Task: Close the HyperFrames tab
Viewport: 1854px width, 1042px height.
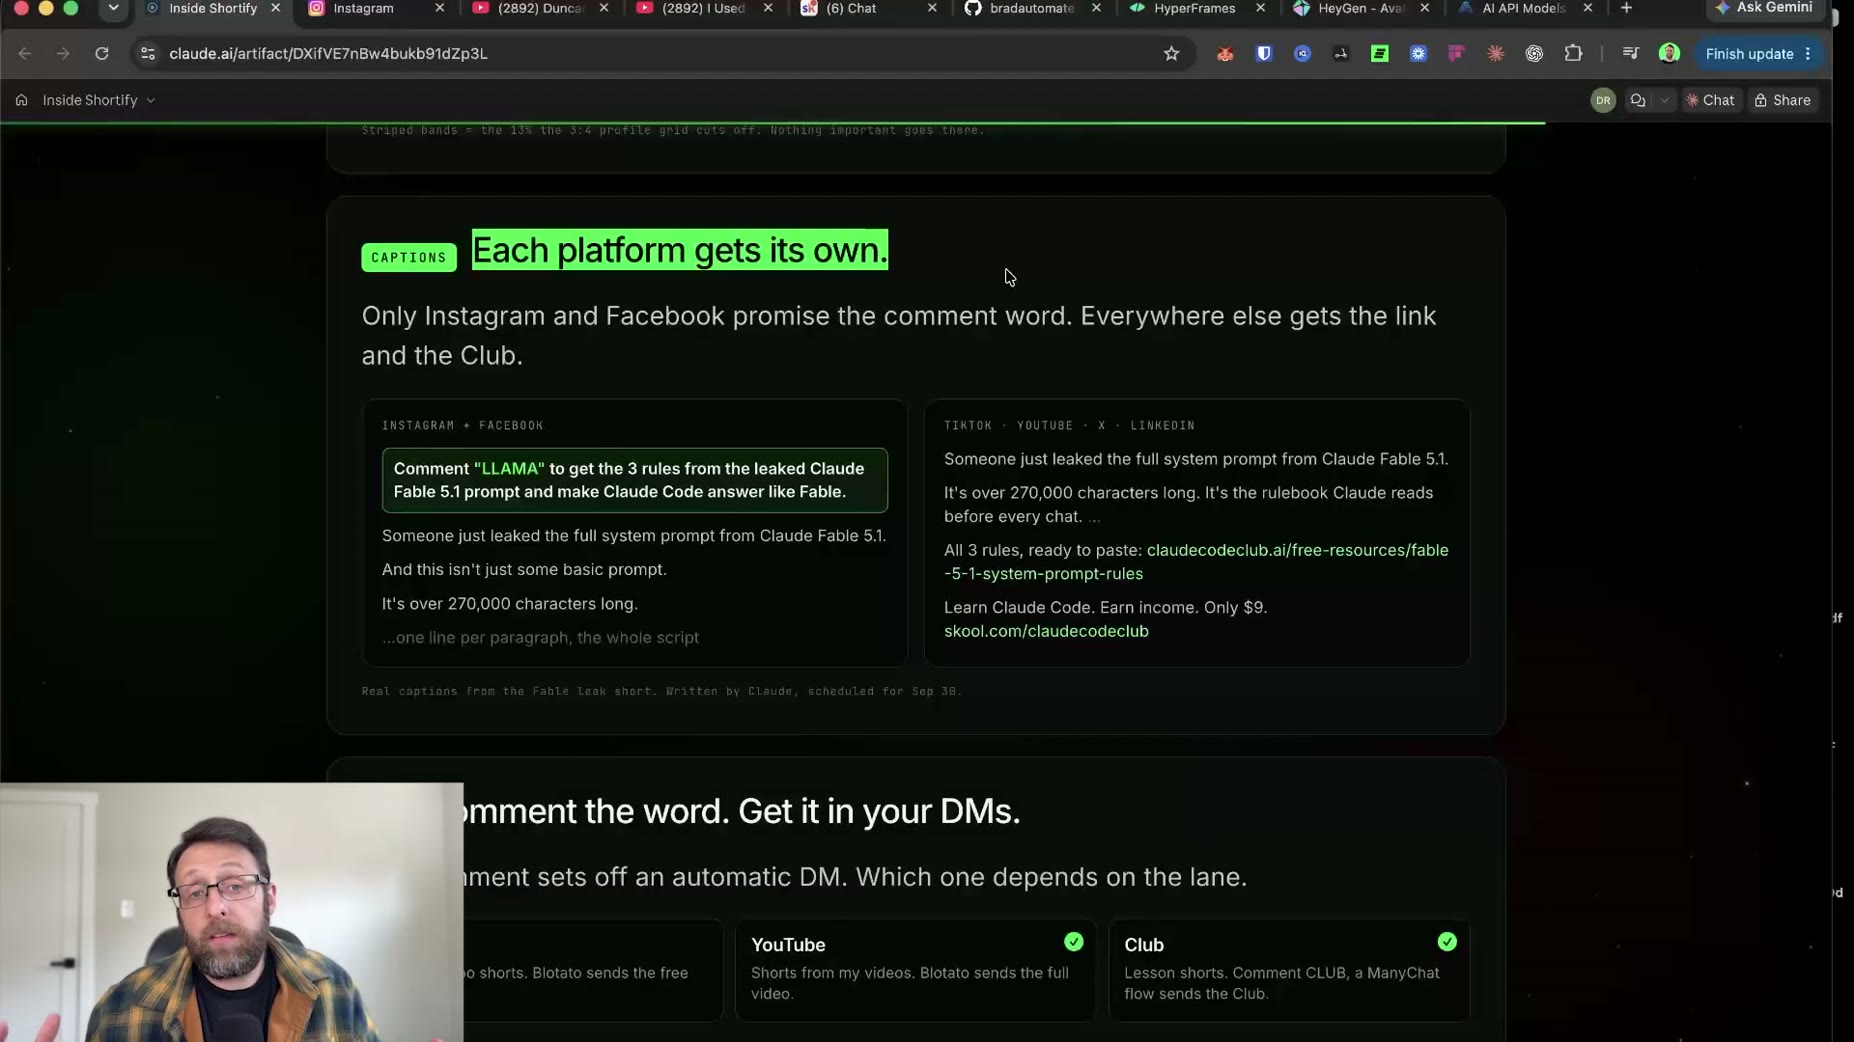Action: [x=1260, y=8]
